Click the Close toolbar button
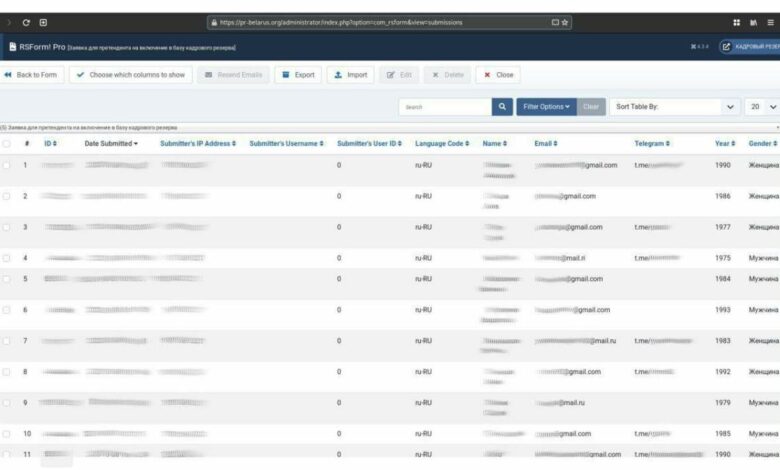 tap(498, 75)
